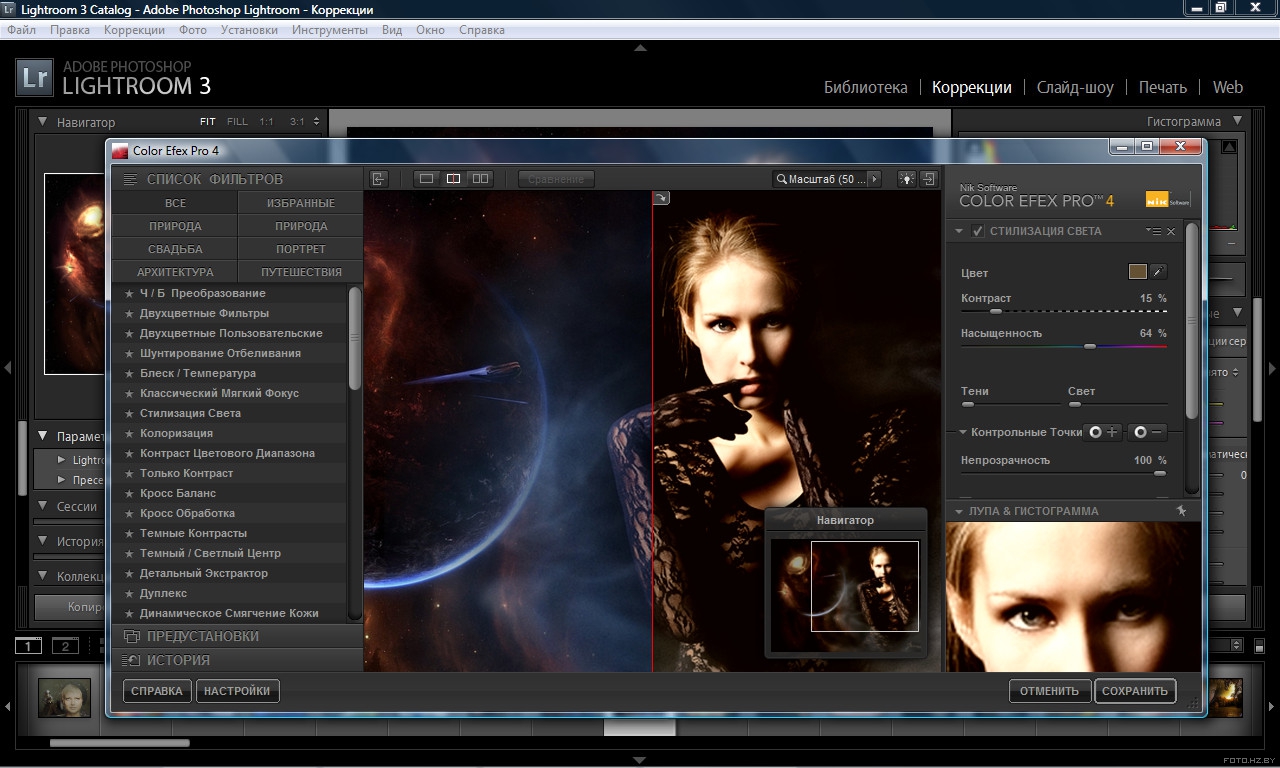Image resolution: width=1280 pixels, height=768 pixels.
Task: Set Lightroom navigator zoom to FIT
Action: pos(207,122)
